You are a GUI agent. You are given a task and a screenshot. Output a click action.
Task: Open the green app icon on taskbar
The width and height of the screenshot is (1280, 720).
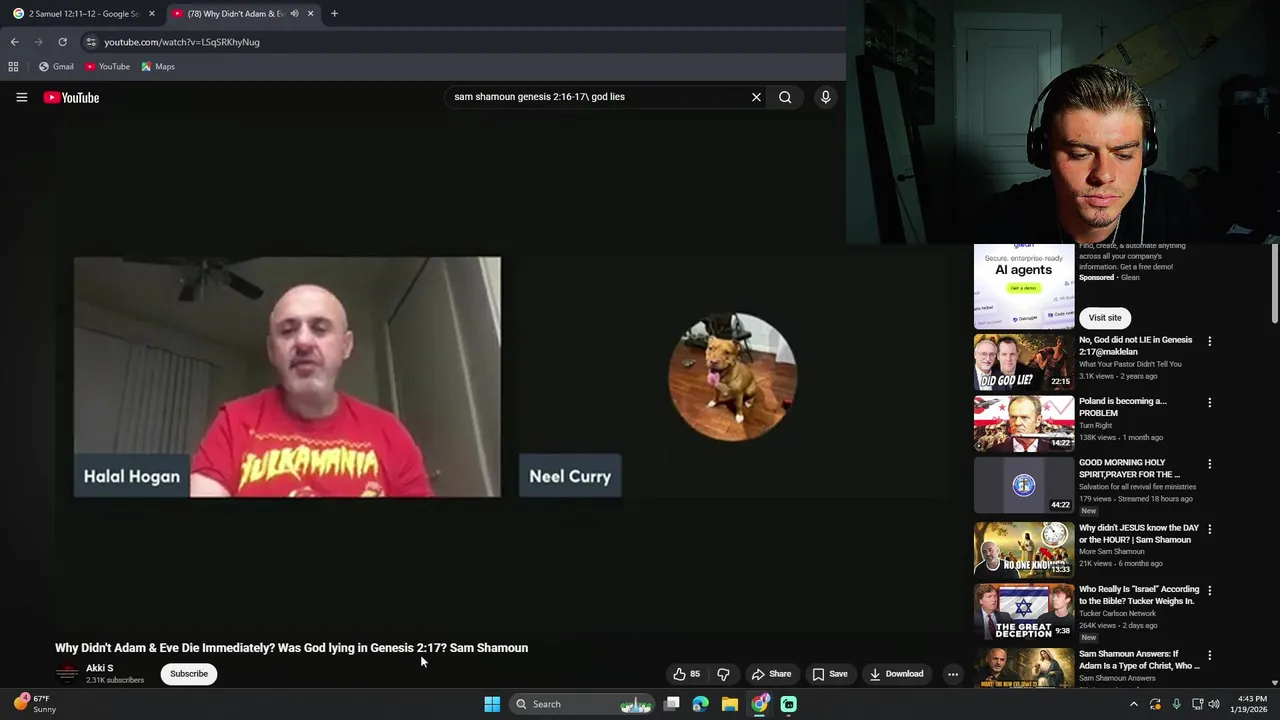click(789, 704)
